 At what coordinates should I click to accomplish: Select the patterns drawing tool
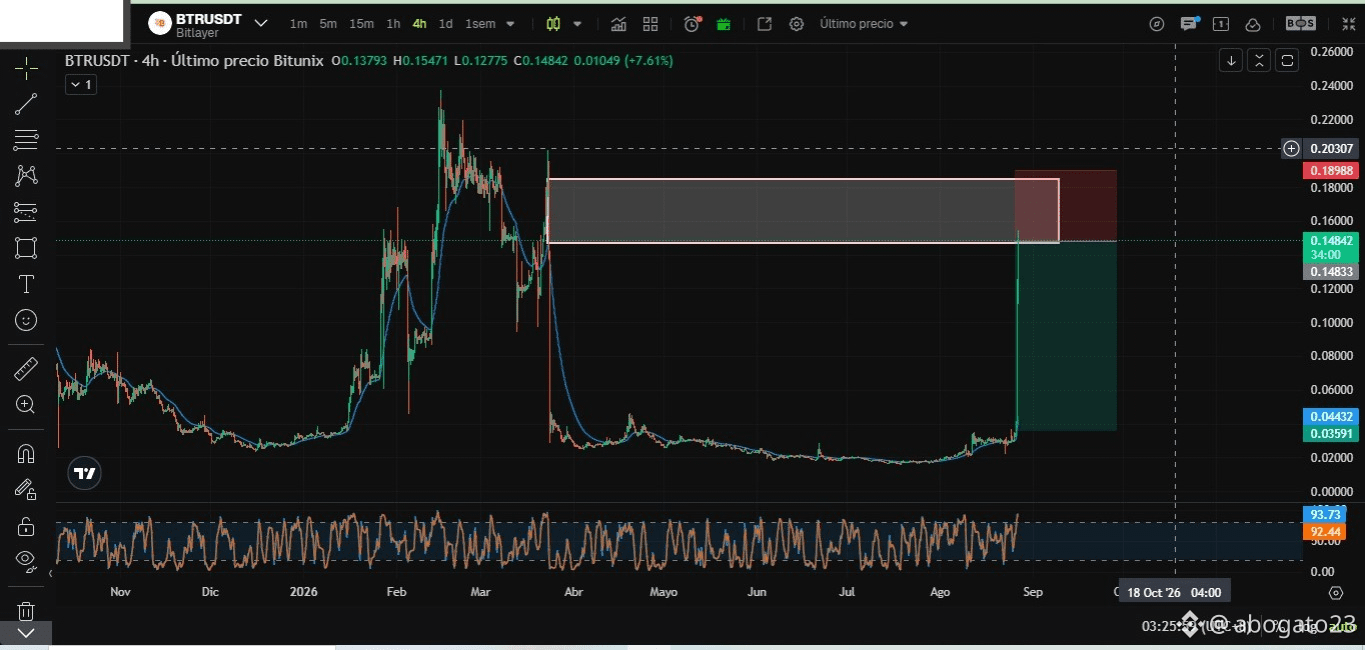tap(26, 175)
